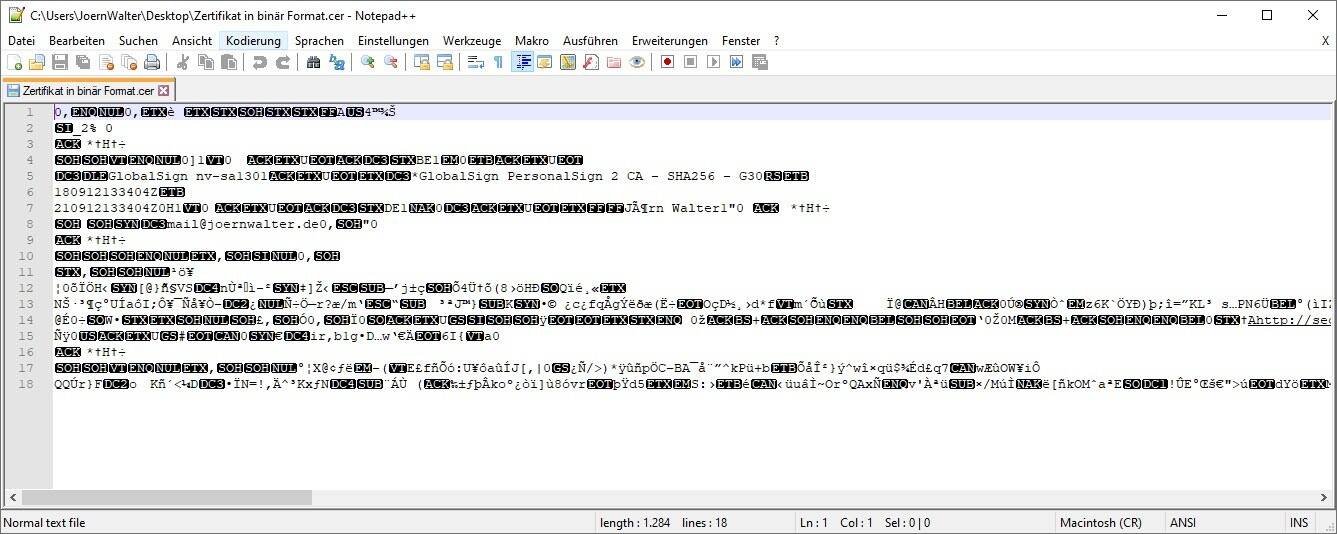The width and height of the screenshot is (1337, 534).
Task: Click the Zoom in magnifier icon
Action: click(368, 62)
